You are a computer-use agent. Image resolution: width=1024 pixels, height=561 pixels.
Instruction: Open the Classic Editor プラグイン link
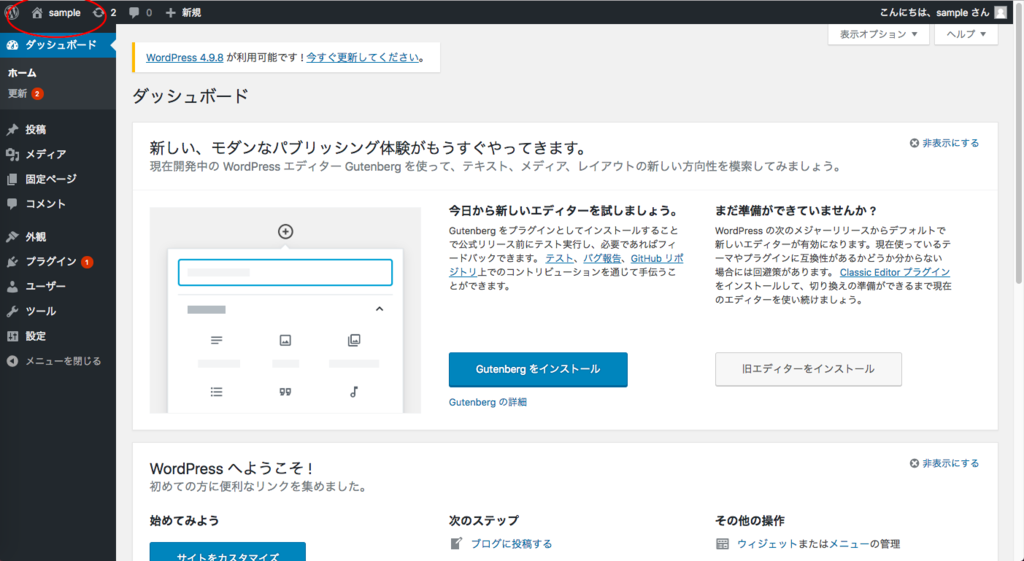[x=895, y=272]
